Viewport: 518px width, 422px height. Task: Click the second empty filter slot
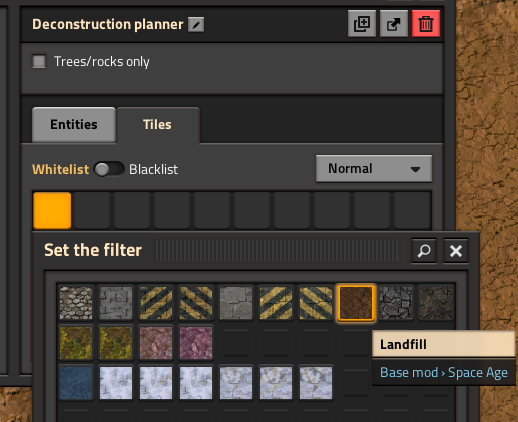click(x=132, y=211)
